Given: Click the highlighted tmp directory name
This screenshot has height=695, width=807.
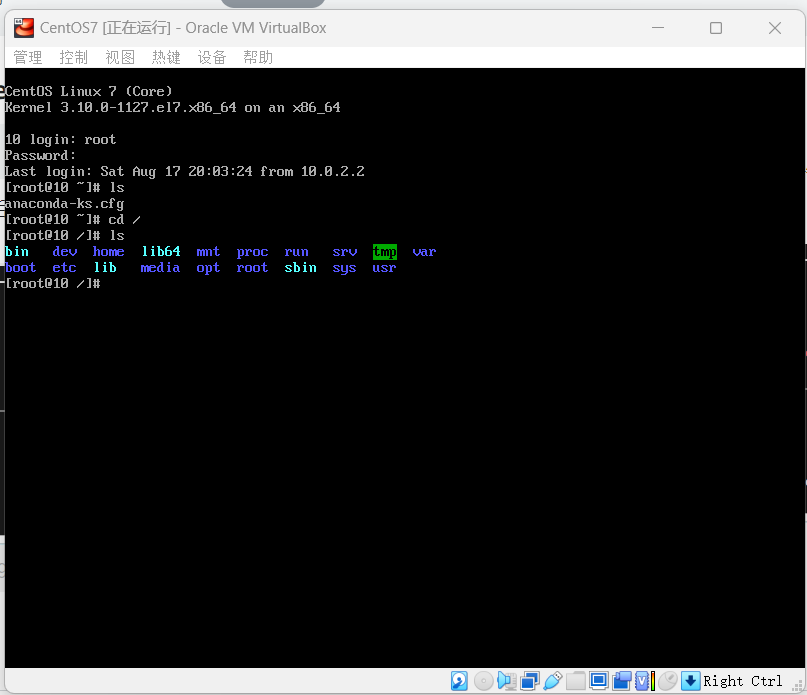Looking at the screenshot, I should pos(384,252).
